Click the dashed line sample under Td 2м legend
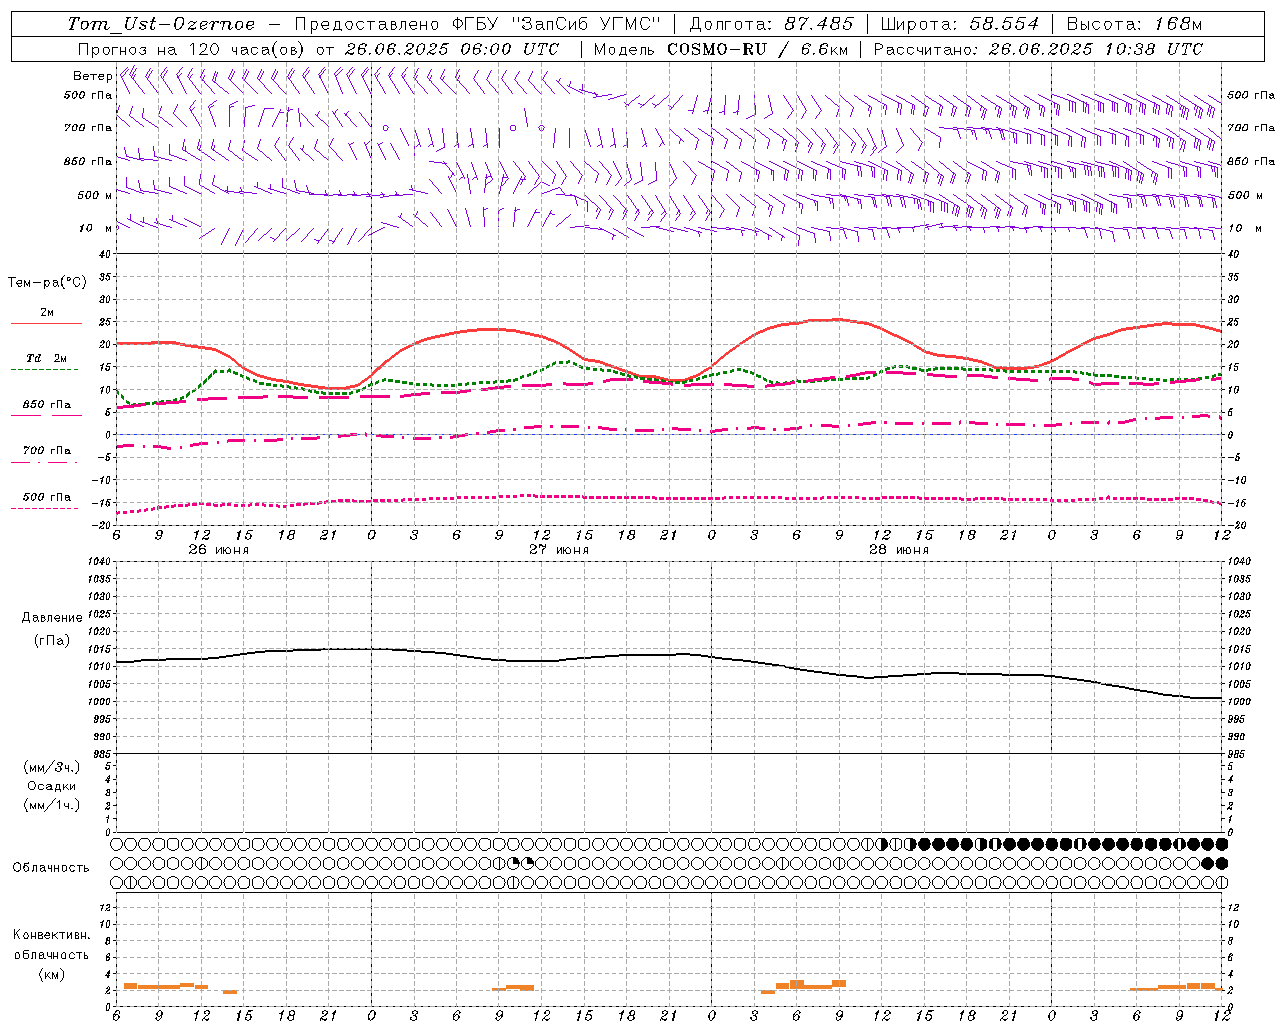 tap(44, 369)
